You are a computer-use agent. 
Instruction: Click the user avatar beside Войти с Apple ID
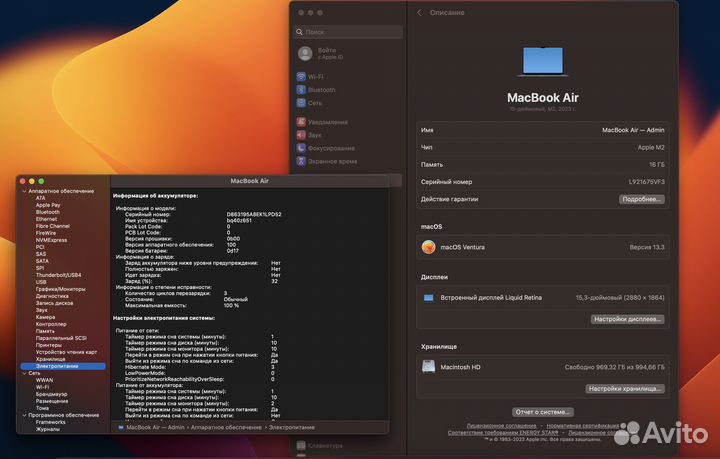pyautogui.click(x=305, y=54)
